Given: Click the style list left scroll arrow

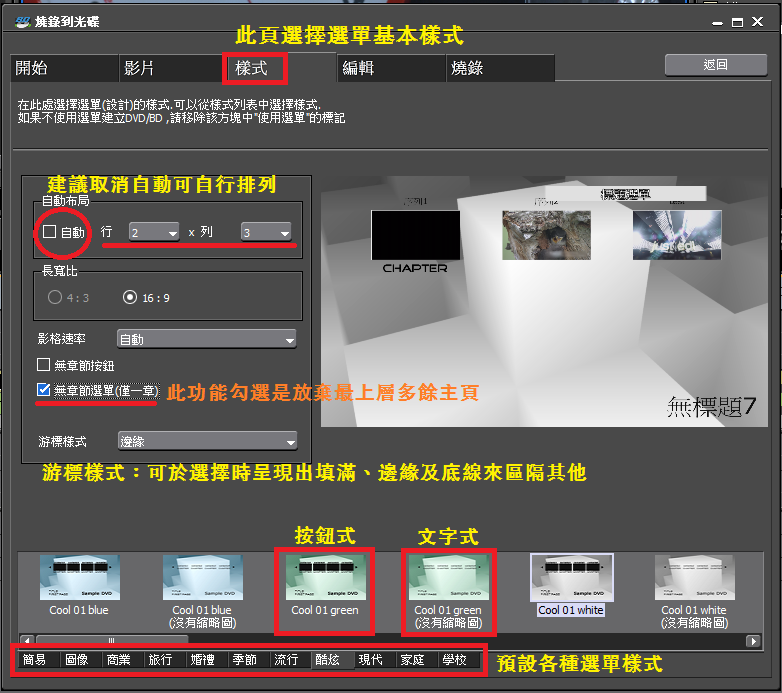Looking at the screenshot, I should 27,640.
